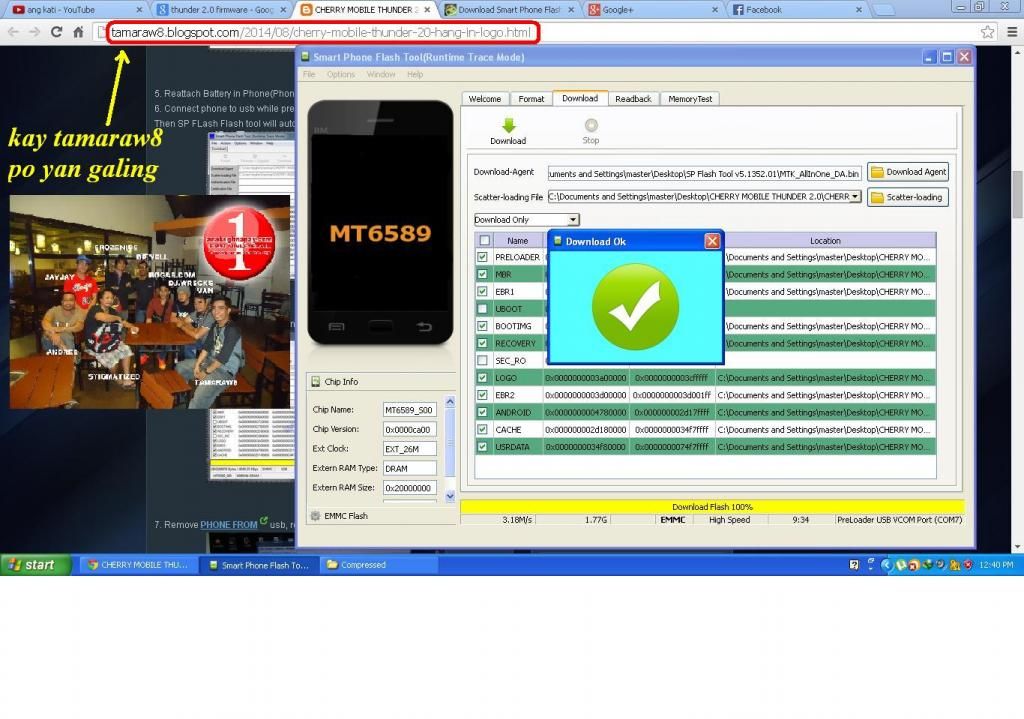The height and width of the screenshot is (719, 1024).
Task: Bookmark this page with the star icon
Action: 987,31
